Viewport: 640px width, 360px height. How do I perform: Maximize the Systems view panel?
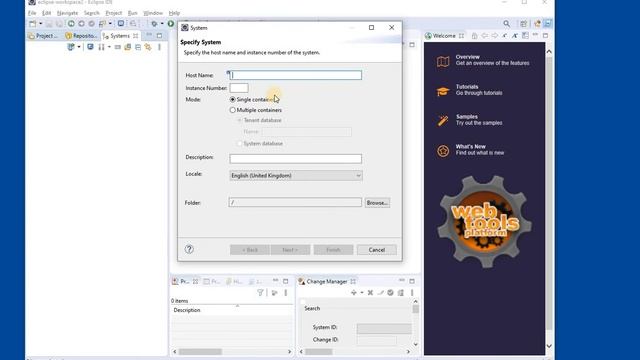pyautogui.click(x=159, y=36)
